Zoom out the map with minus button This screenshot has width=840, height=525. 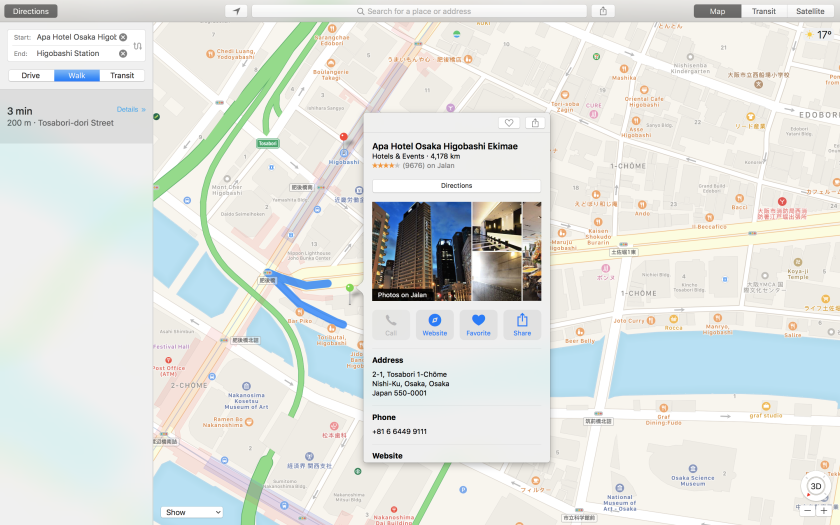pyautogui.click(x=807, y=511)
